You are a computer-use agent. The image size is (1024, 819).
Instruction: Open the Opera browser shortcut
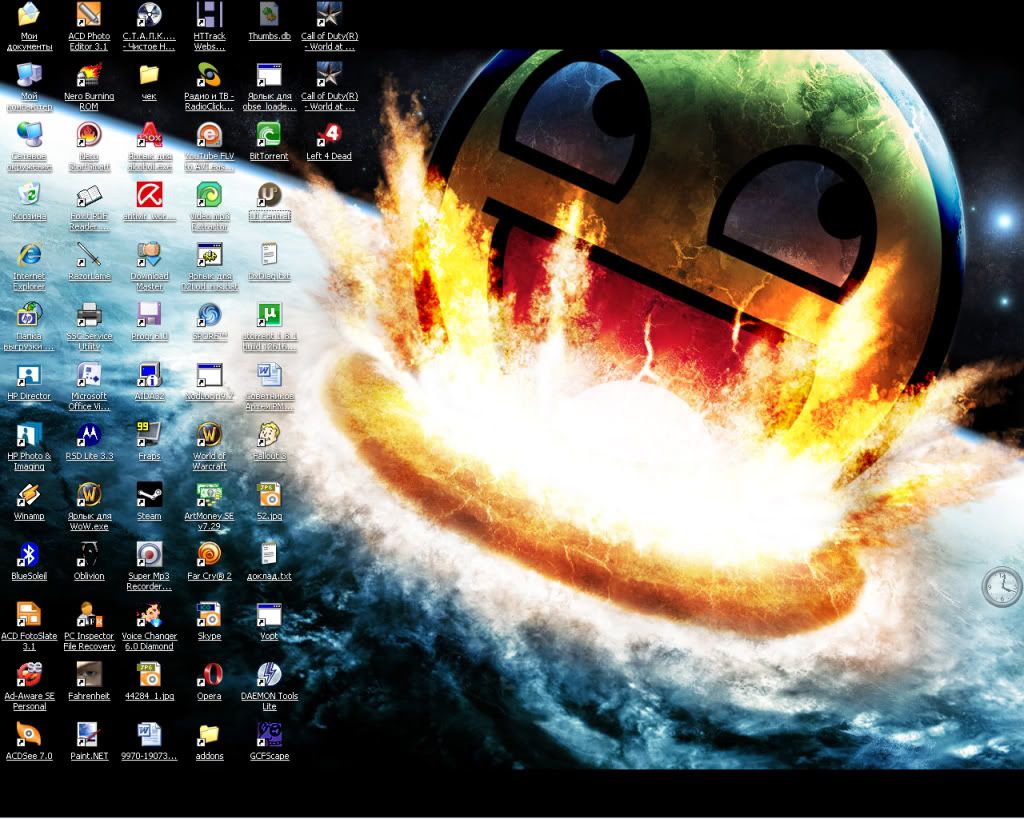pyautogui.click(x=209, y=675)
